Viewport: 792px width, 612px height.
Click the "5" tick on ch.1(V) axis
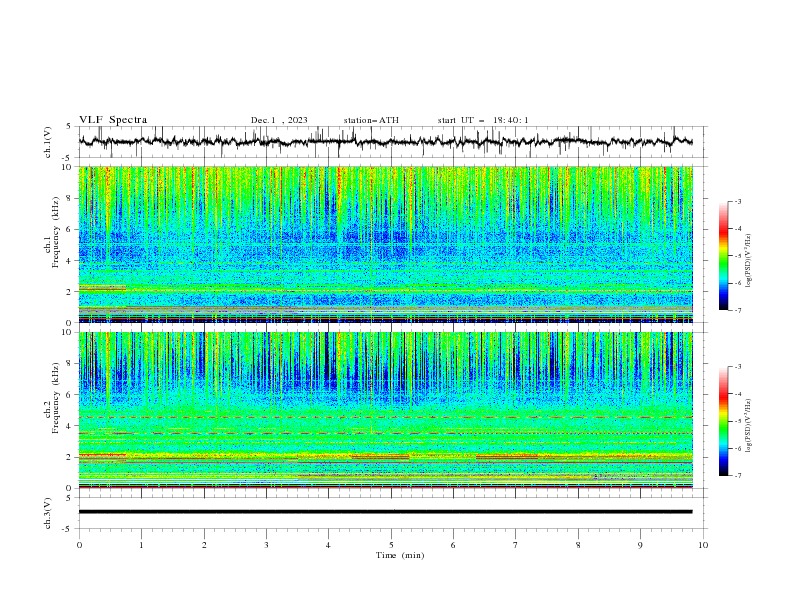click(x=69, y=127)
